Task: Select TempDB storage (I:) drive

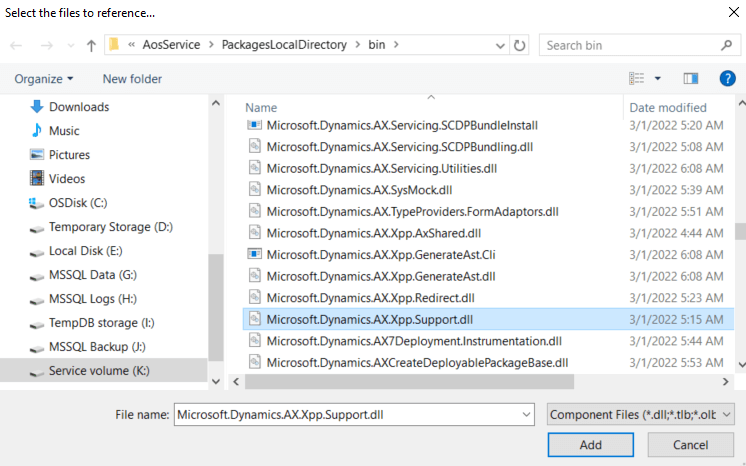Action: point(102,323)
